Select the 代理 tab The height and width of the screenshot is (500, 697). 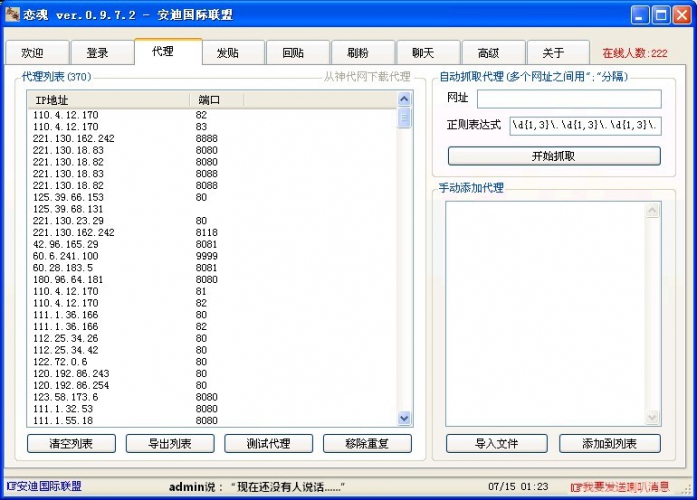168,52
